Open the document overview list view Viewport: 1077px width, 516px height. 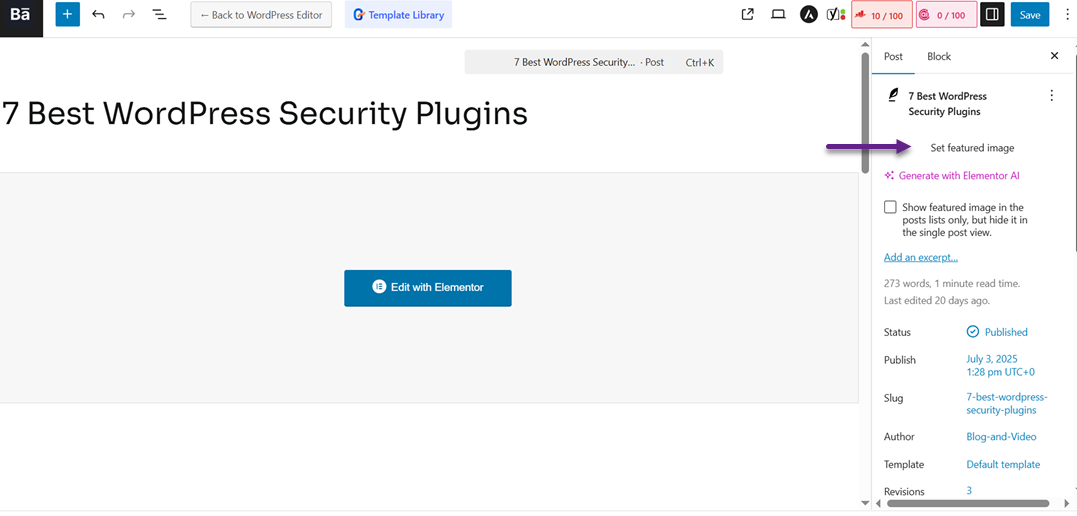[159, 14]
